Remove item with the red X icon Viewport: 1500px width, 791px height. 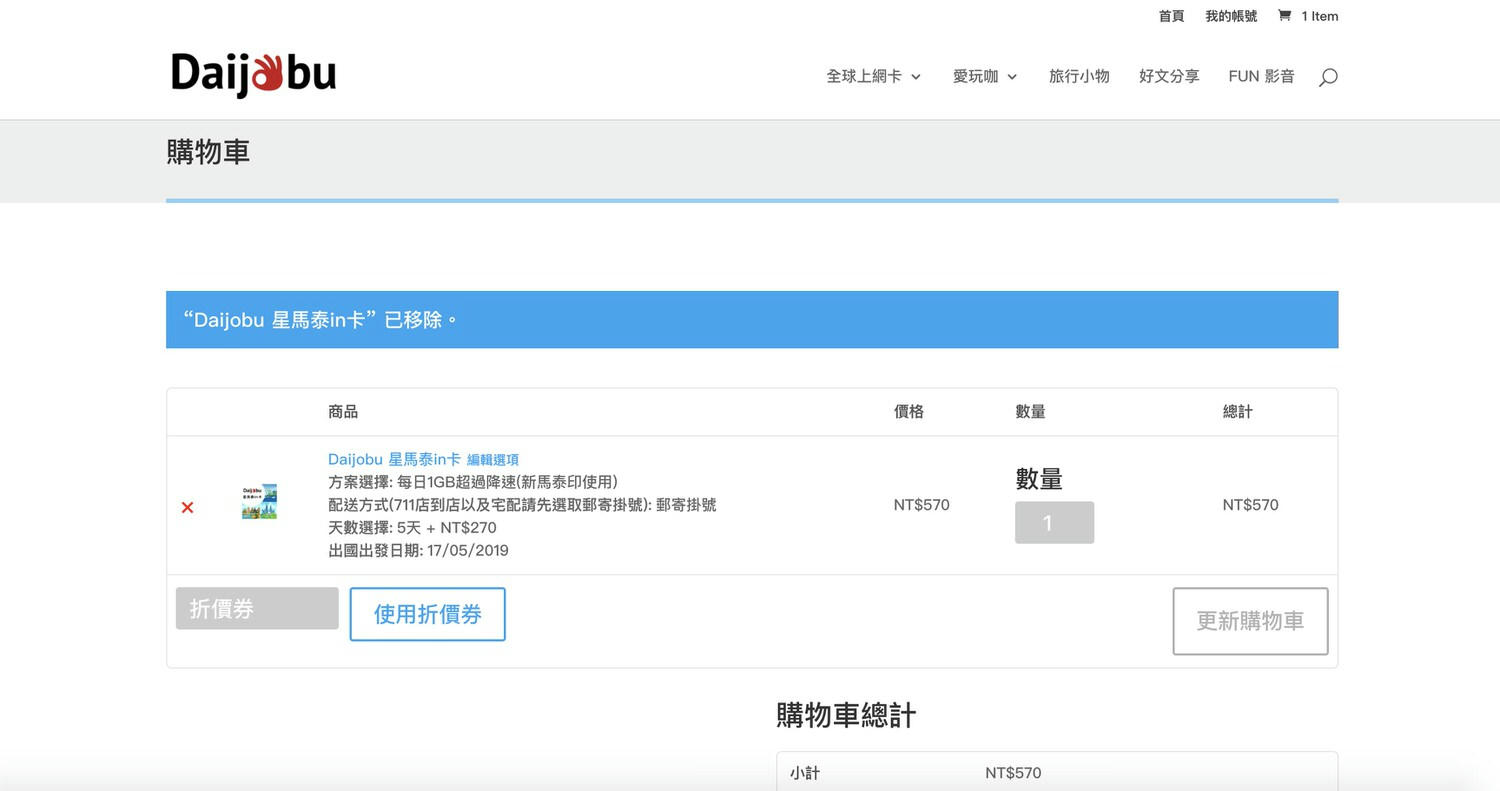point(187,508)
